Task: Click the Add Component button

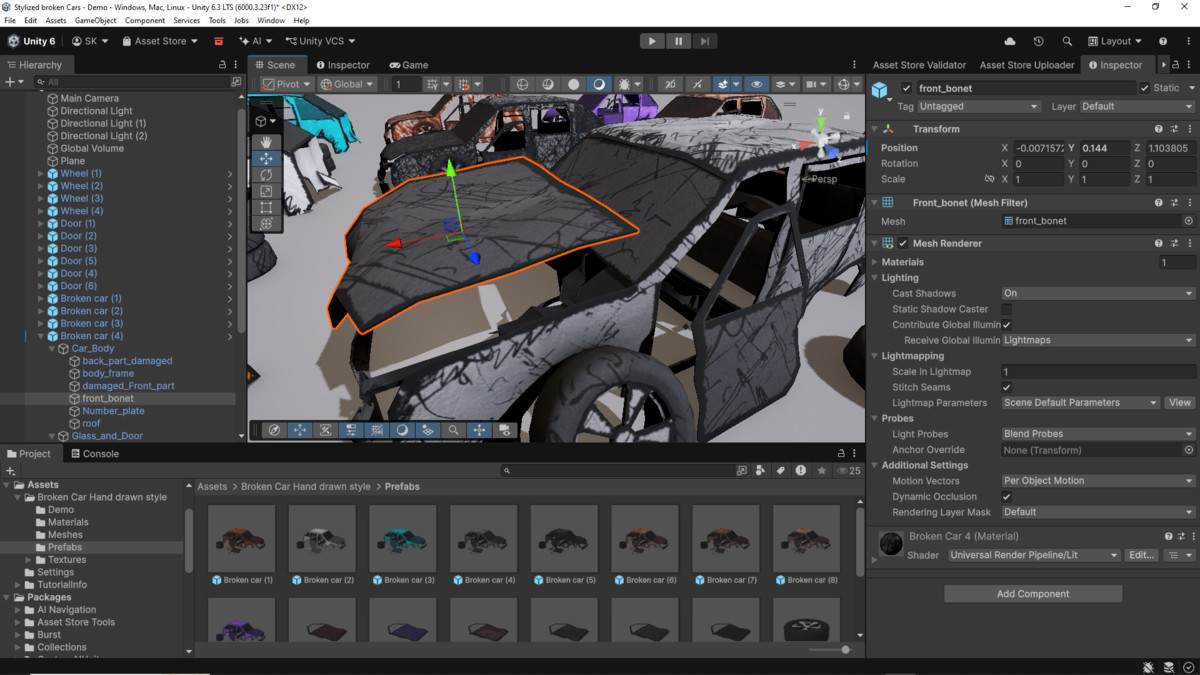Action: pyautogui.click(x=1033, y=594)
